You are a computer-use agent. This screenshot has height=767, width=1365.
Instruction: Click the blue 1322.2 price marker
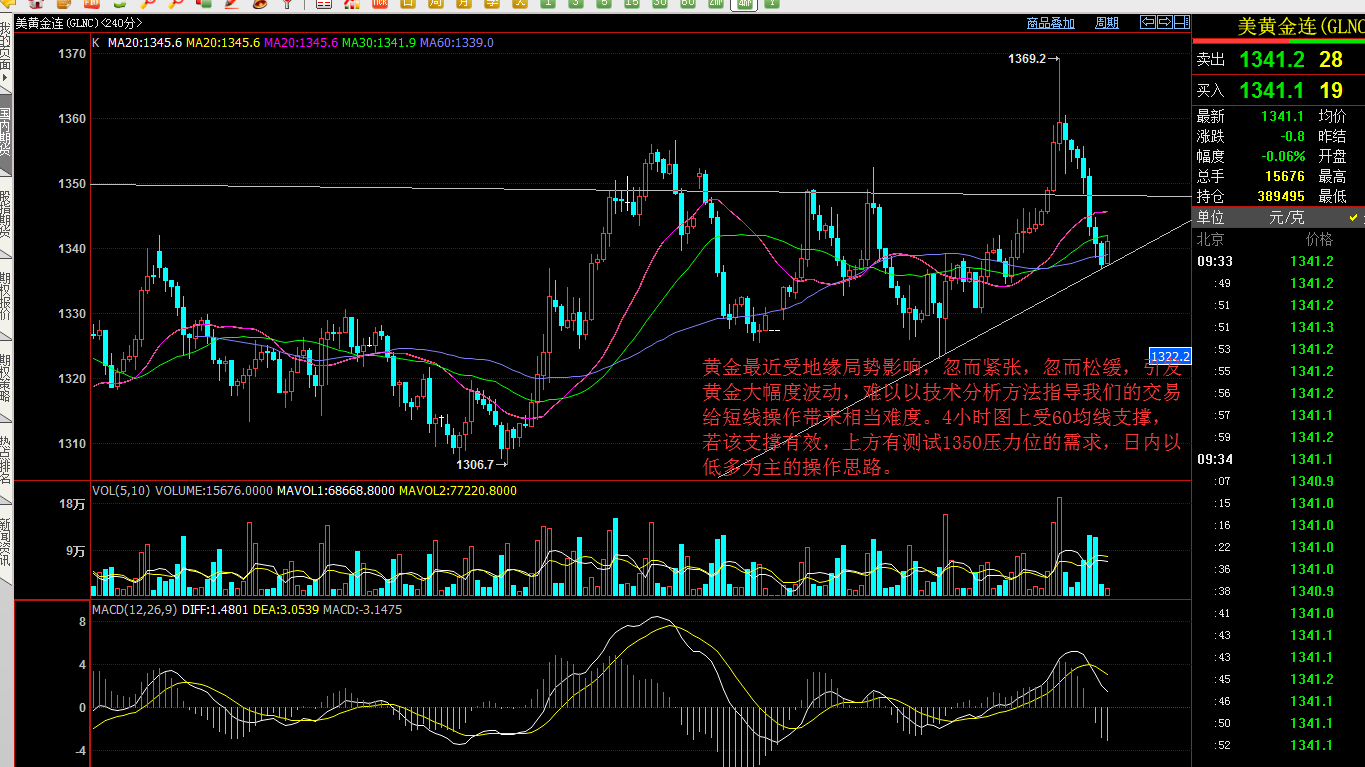(1170, 356)
